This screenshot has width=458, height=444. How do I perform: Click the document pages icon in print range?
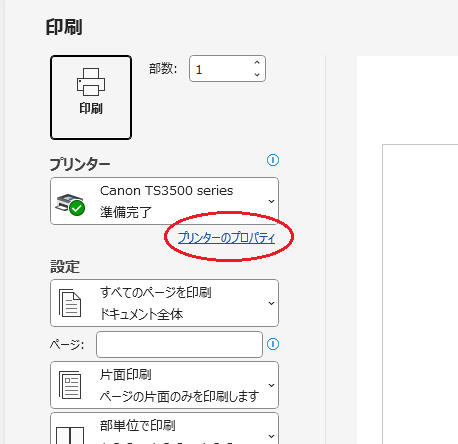[70, 303]
